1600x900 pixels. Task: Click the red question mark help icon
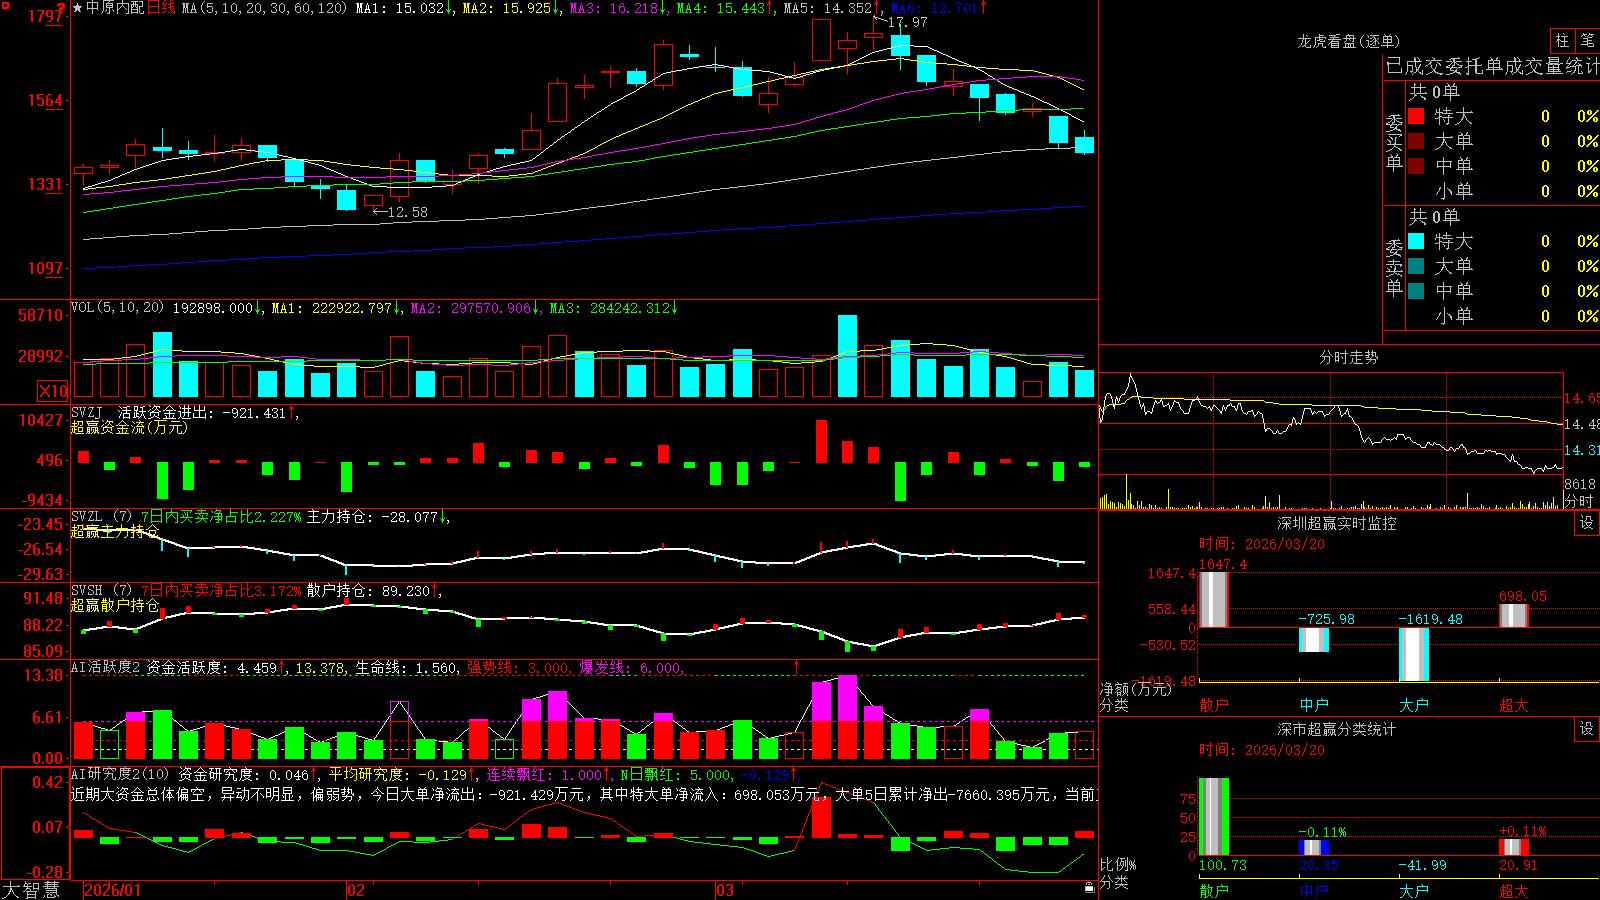[x=62, y=8]
